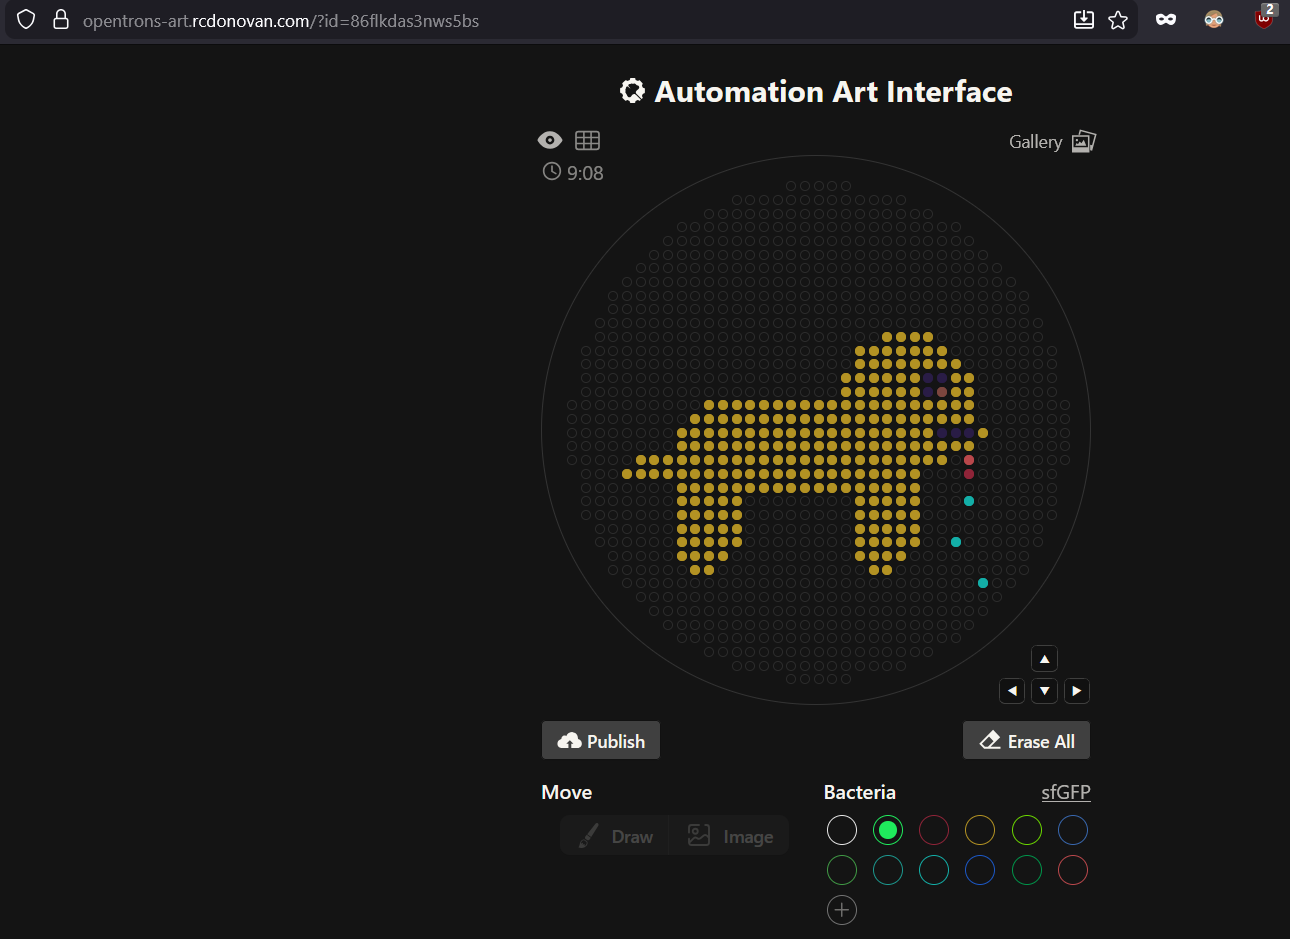Add a new bacteria color with plus icon
The height and width of the screenshot is (939, 1290).
[842, 910]
